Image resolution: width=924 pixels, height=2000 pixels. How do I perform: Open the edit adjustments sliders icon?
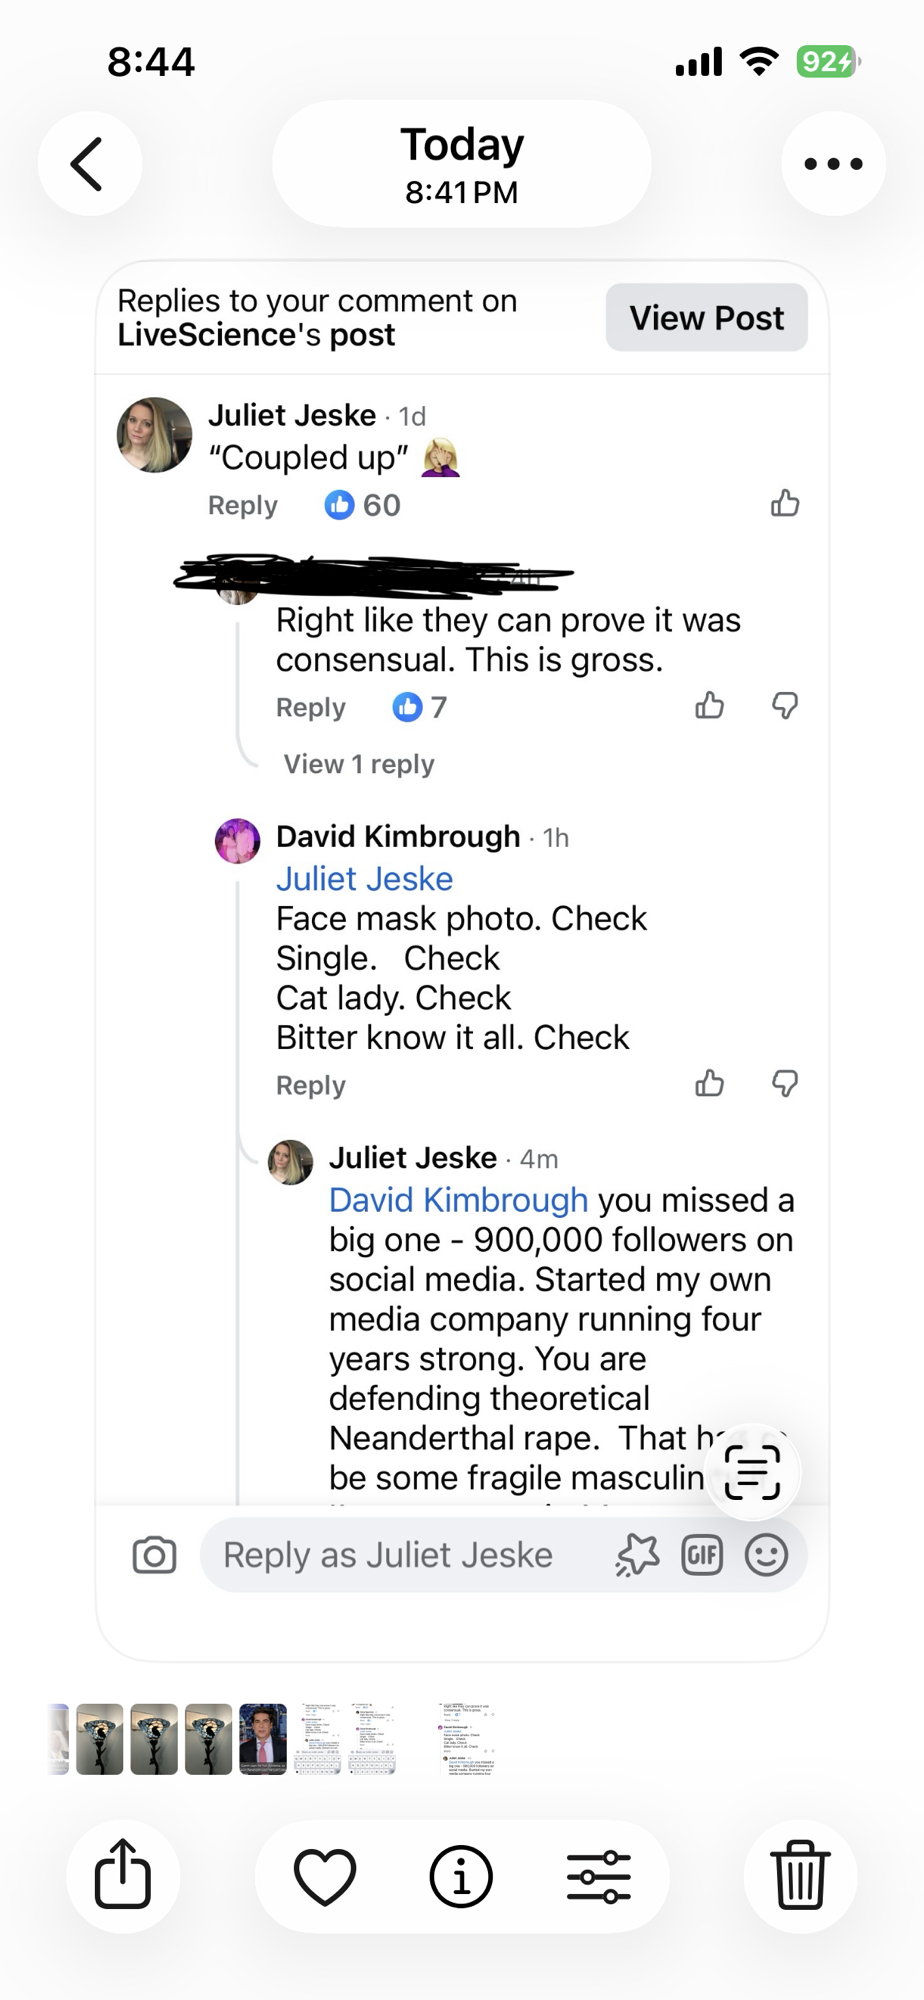tap(598, 1876)
